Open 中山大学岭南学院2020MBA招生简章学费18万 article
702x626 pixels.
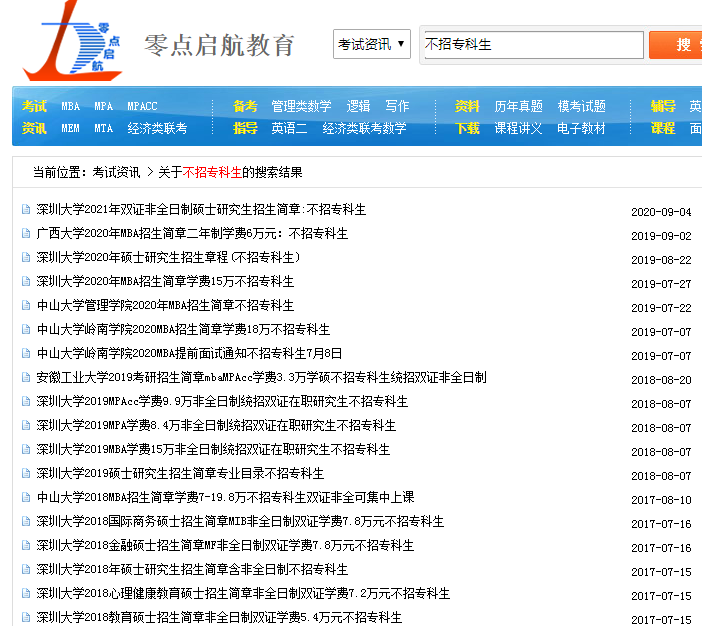(x=183, y=330)
